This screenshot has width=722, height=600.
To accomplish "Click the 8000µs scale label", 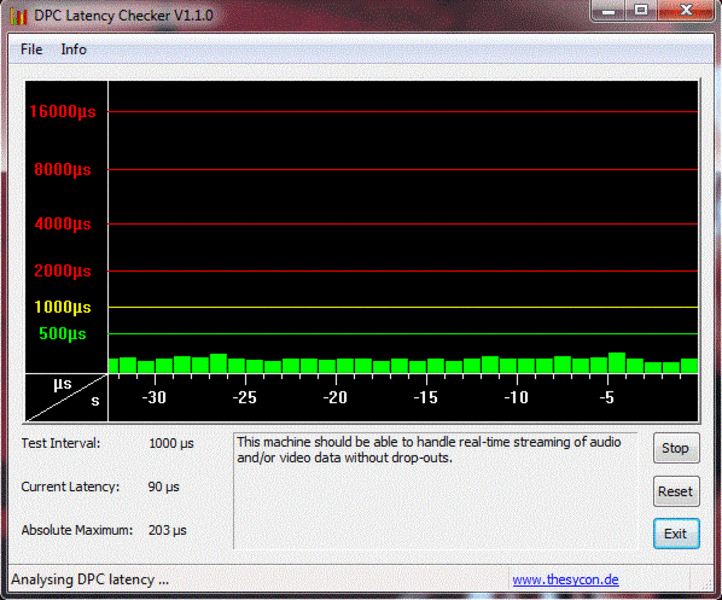I will [x=63, y=169].
